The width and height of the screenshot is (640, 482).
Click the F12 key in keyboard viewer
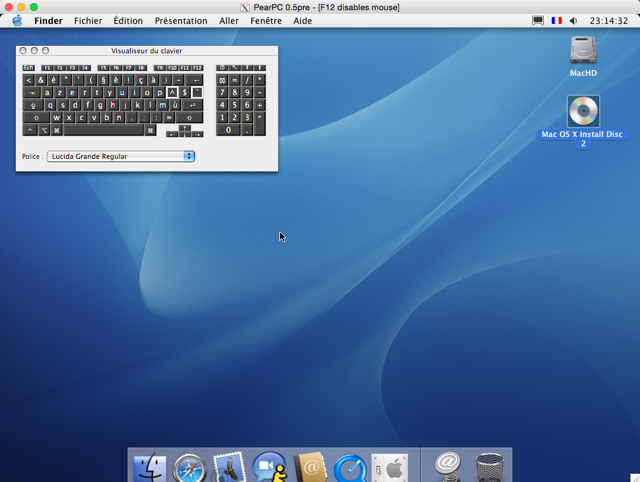click(198, 68)
